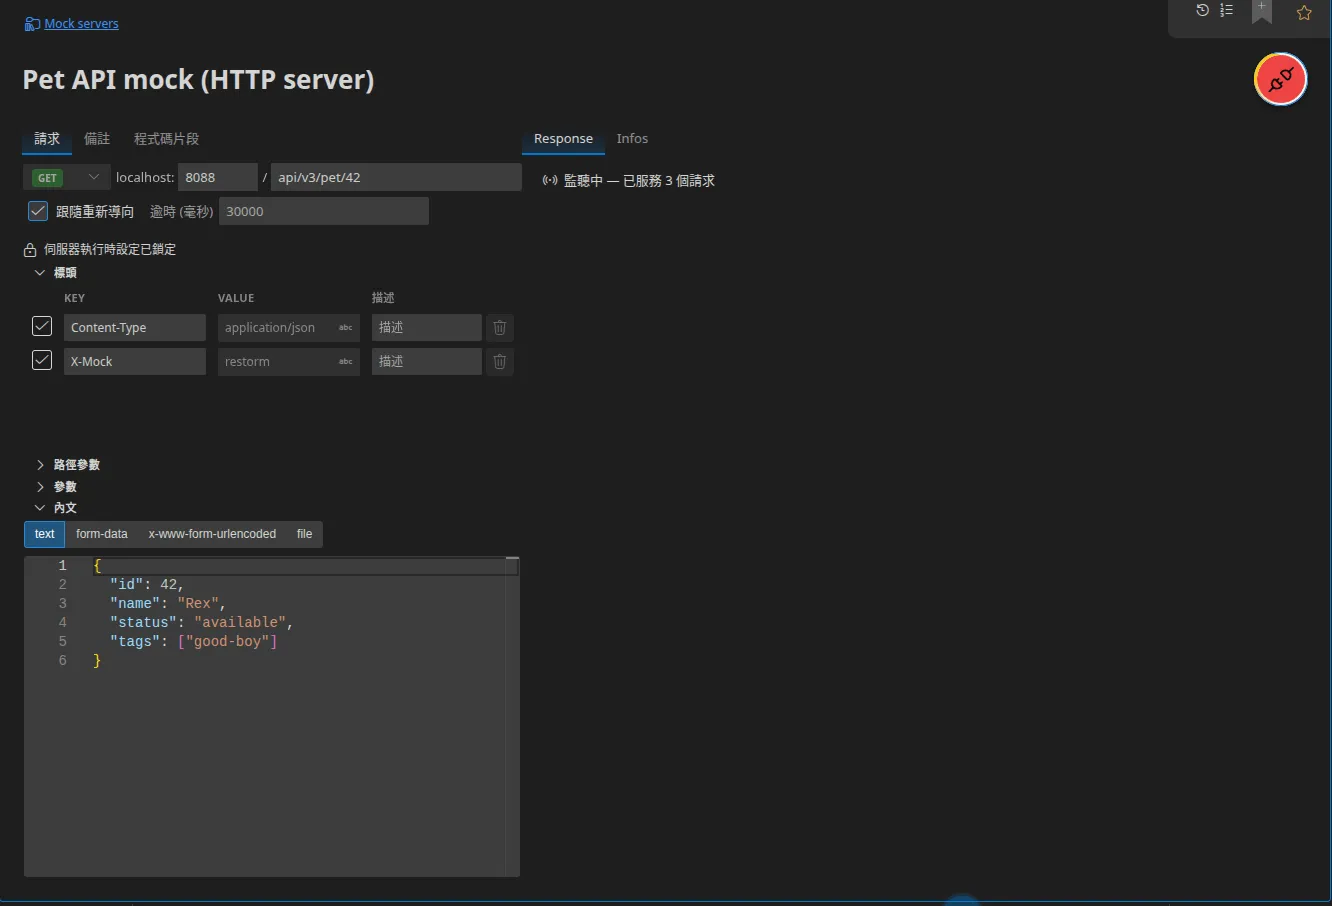
Task: Click the port field showing 8088
Action: [218, 177]
